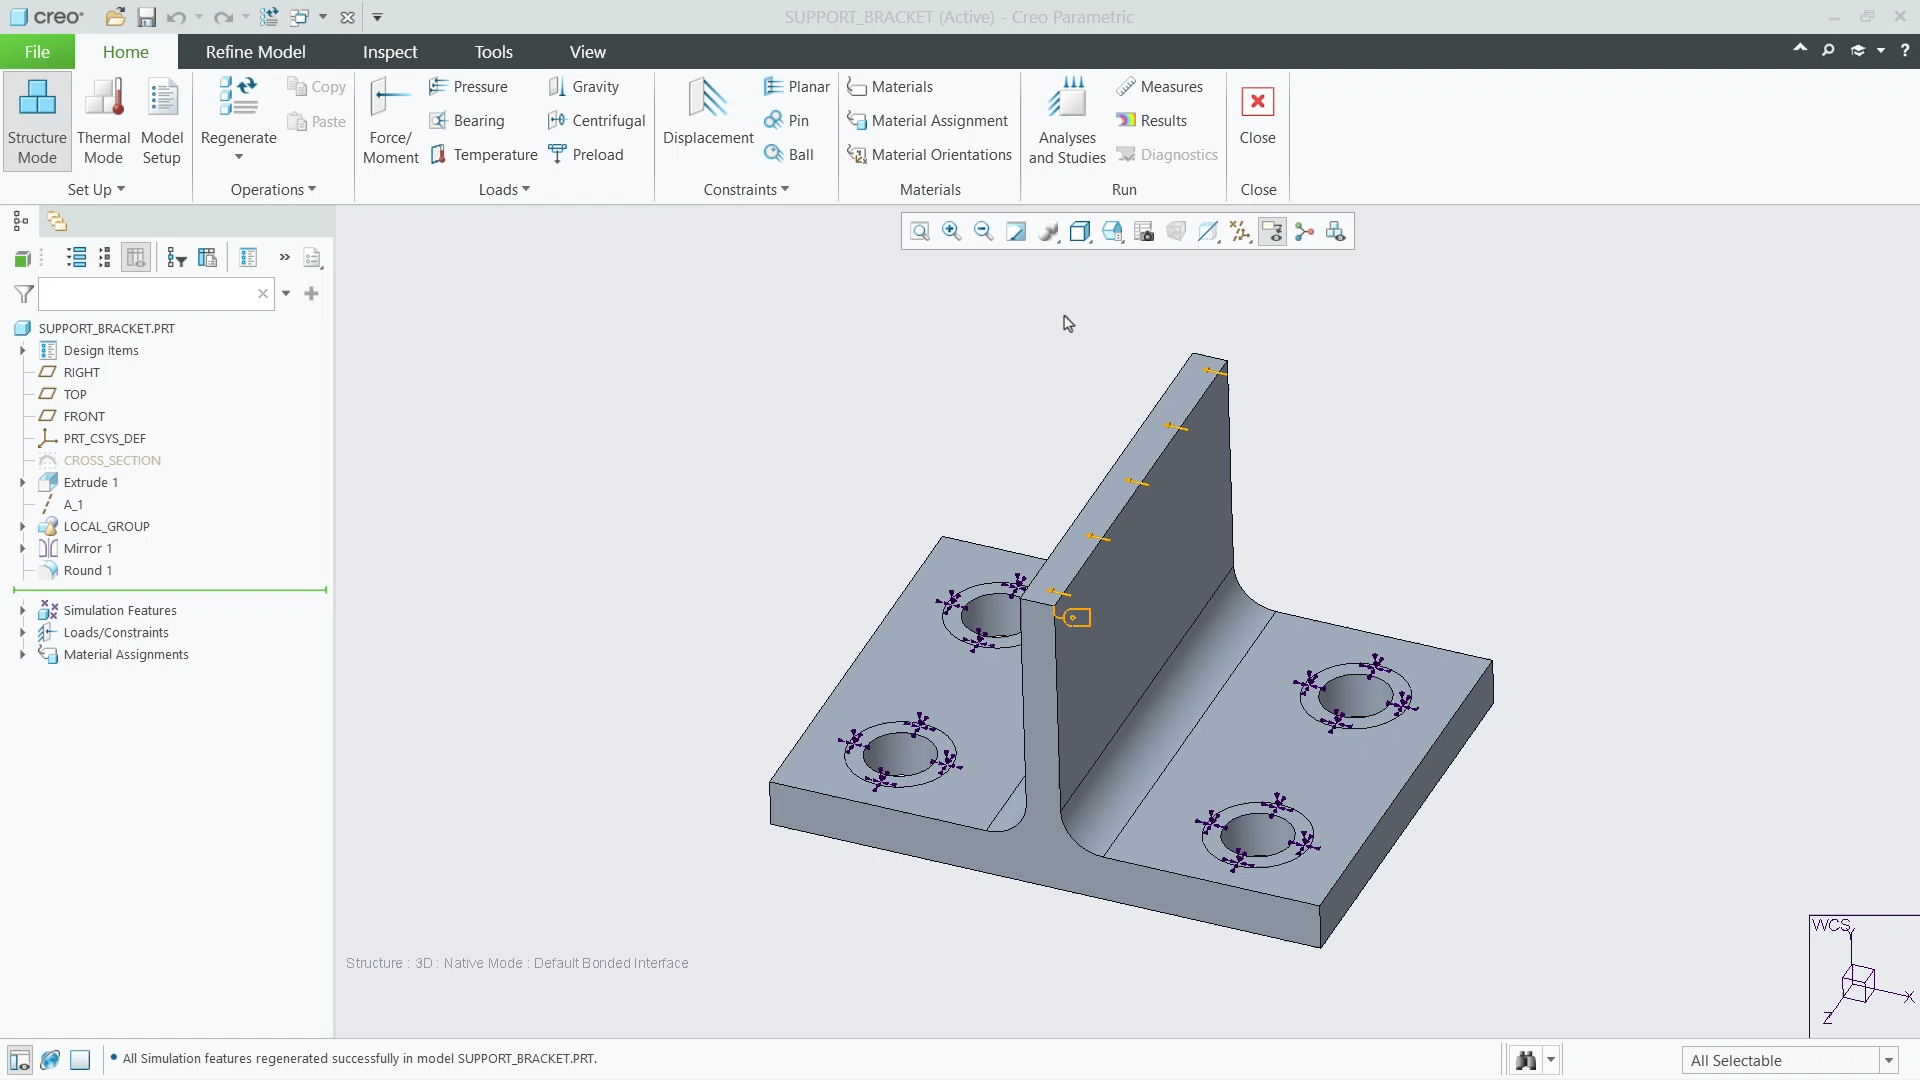This screenshot has height=1080, width=1920.
Task: Expand Simulation Features tree node
Action: click(x=22, y=611)
